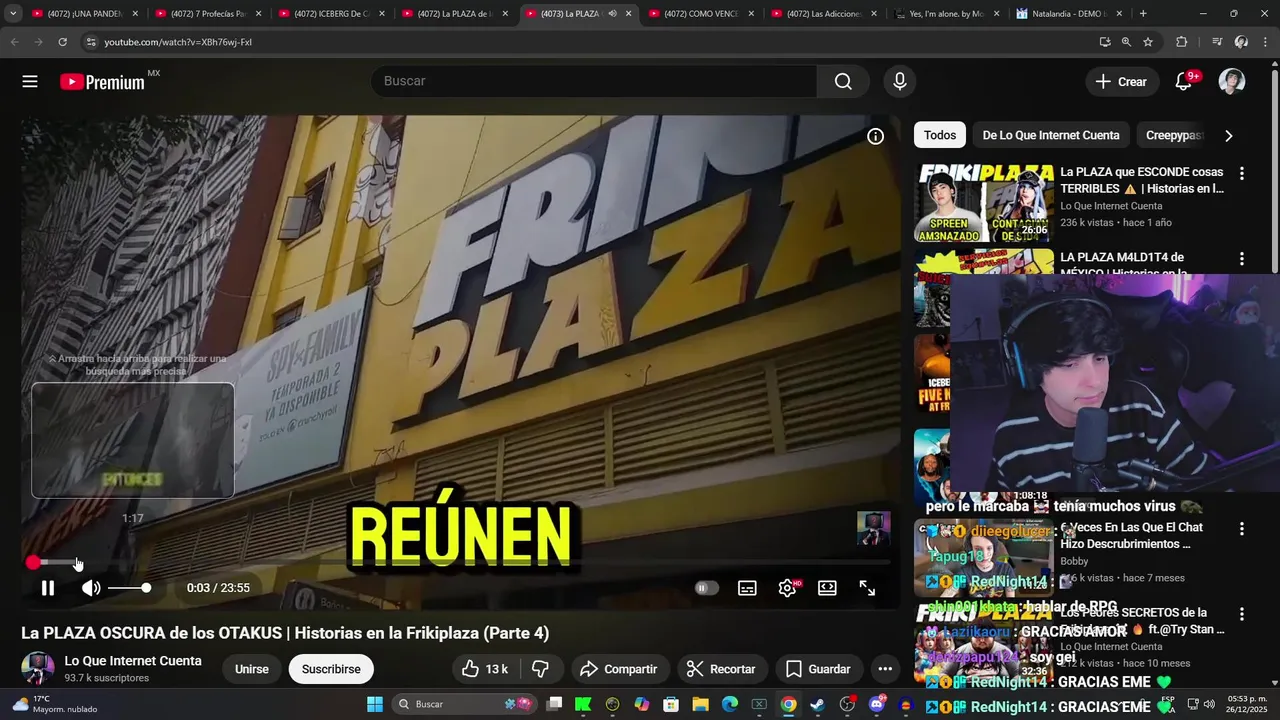The width and height of the screenshot is (1280, 720).
Task: Adjust the volume slider
Action: click(x=129, y=588)
